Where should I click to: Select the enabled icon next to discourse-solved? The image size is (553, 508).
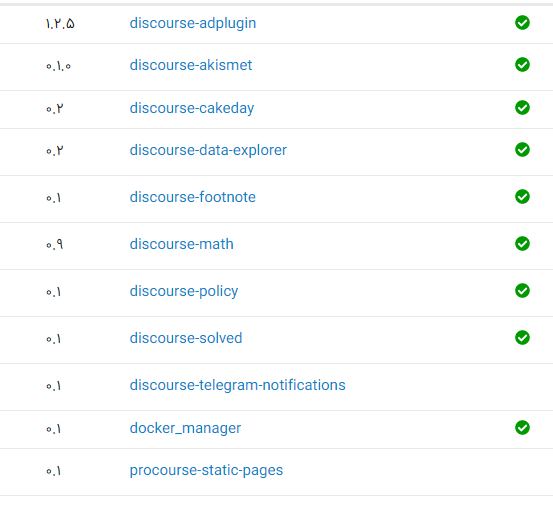pos(522,338)
